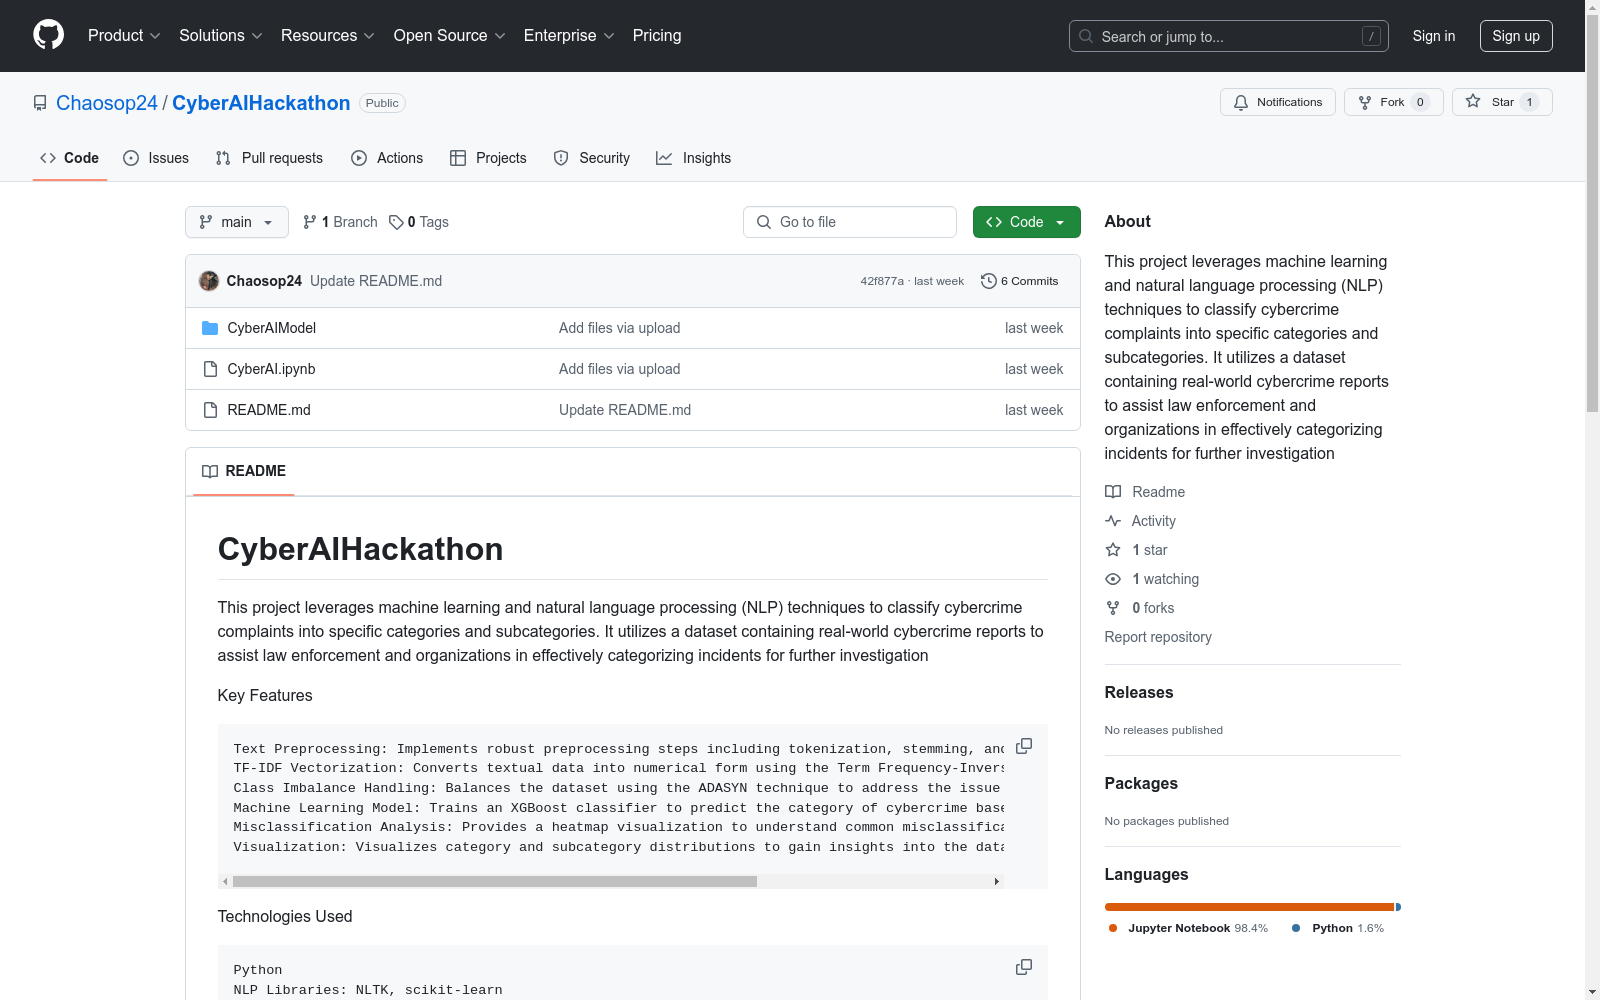Screen dimensions: 1600x1000
Task: Click the CyberAIModel folder icon
Action: pyautogui.click(x=210, y=328)
